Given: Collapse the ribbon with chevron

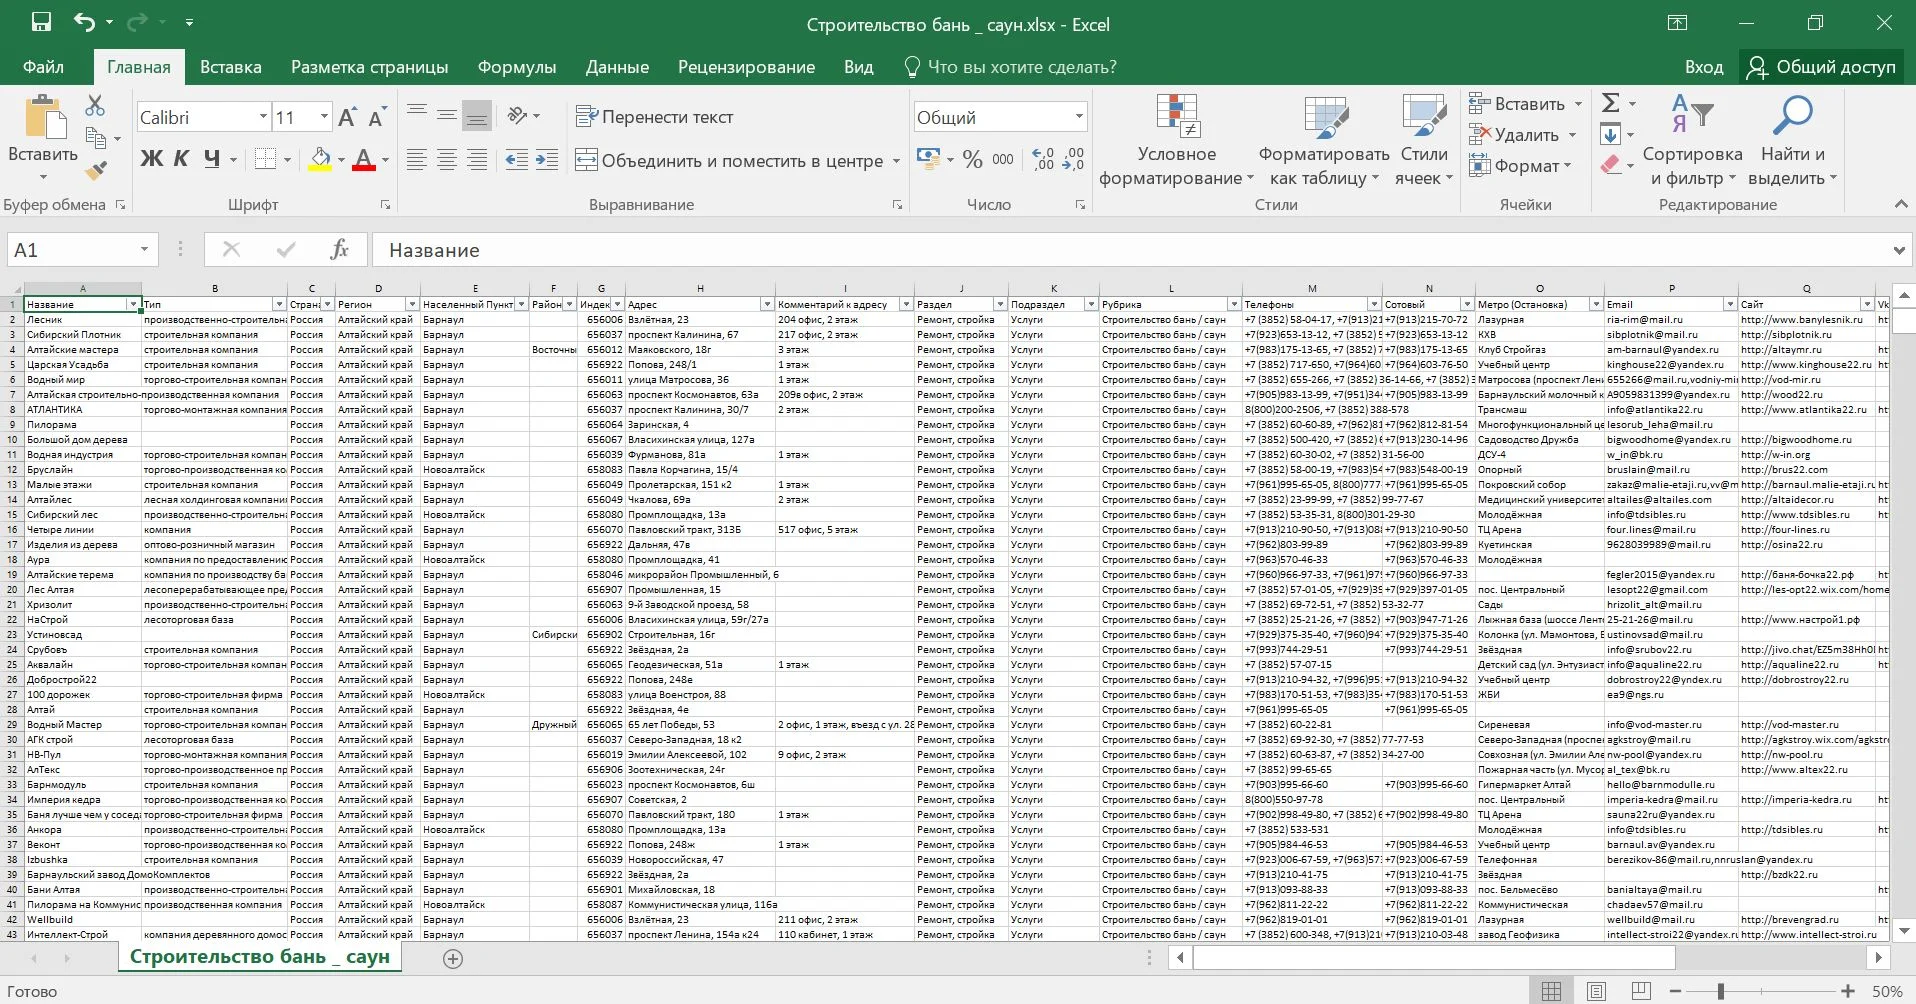Looking at the screenshot, I should click(x=1901, y=204).
